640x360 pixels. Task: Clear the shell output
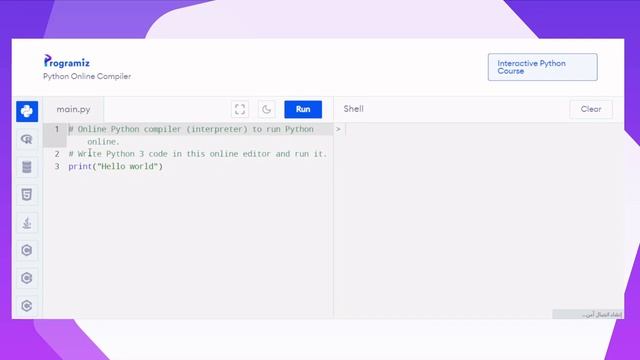tap(591, 109)
